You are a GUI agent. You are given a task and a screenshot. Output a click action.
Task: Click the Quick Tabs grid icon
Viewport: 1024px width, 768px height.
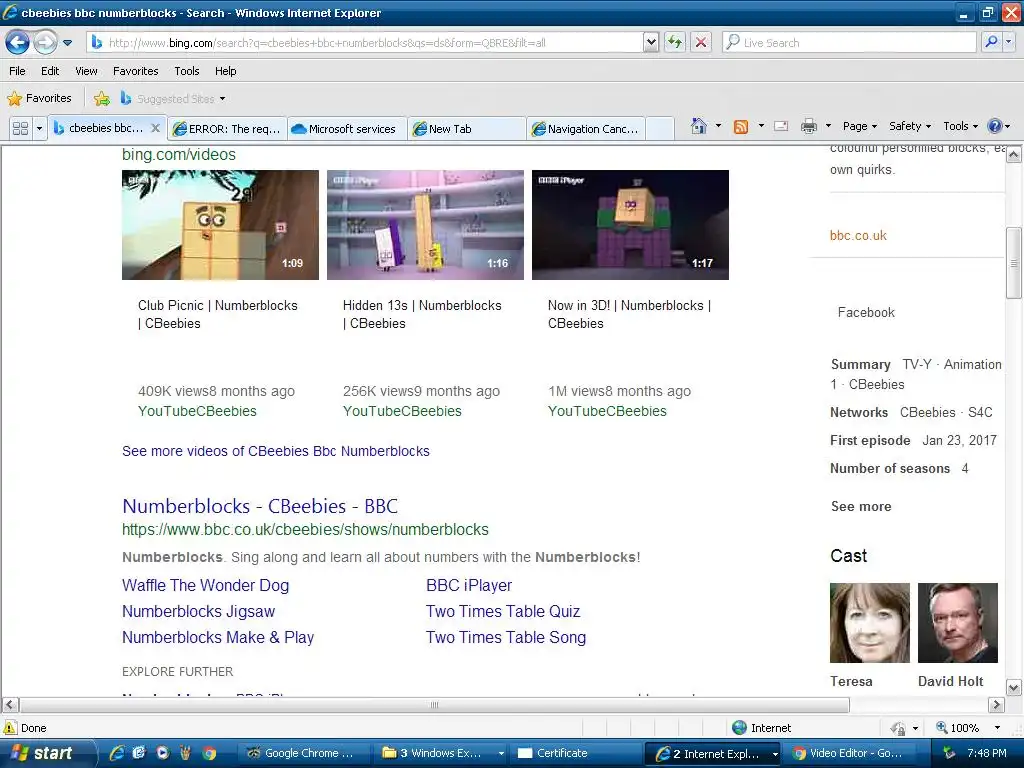click(20, 129)
